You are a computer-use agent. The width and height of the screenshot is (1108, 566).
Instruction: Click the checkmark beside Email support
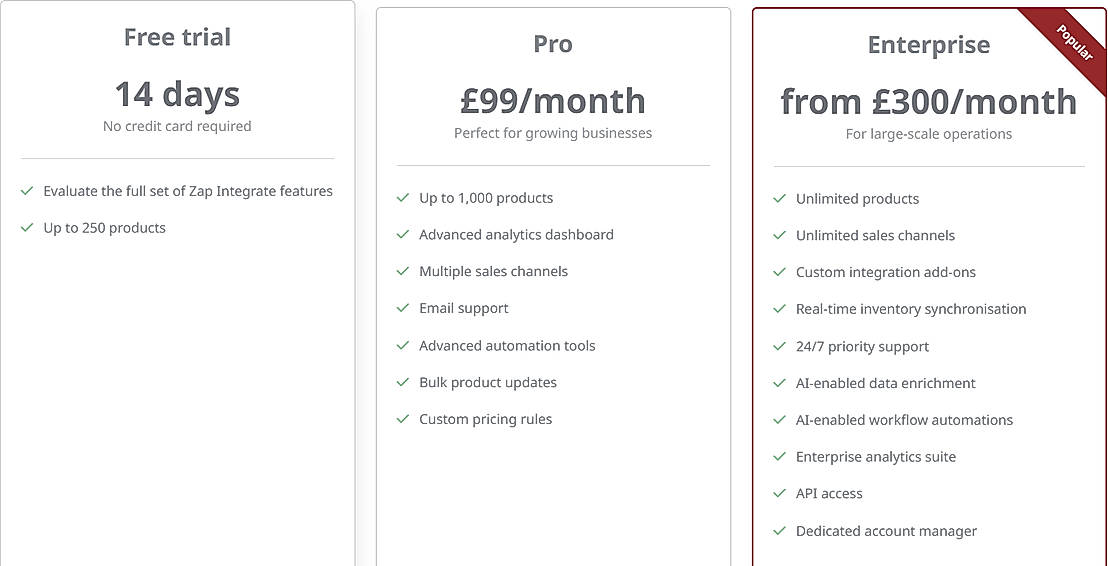pyautogui.click(x=403, y=308)
